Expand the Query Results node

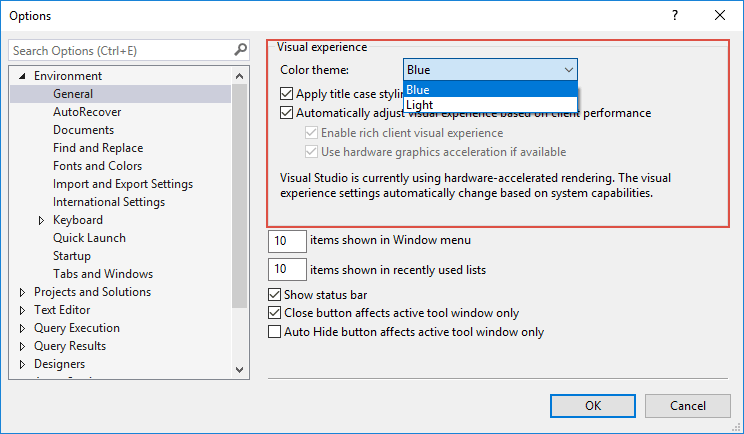click(x=22, y=346)
